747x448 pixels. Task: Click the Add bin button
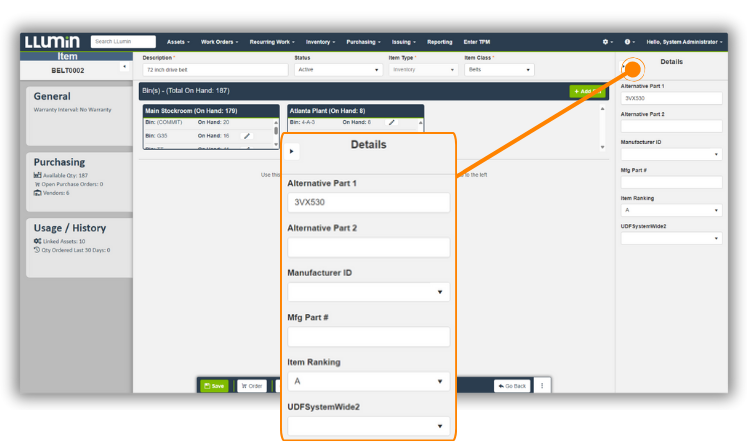(x=586, y=91)
